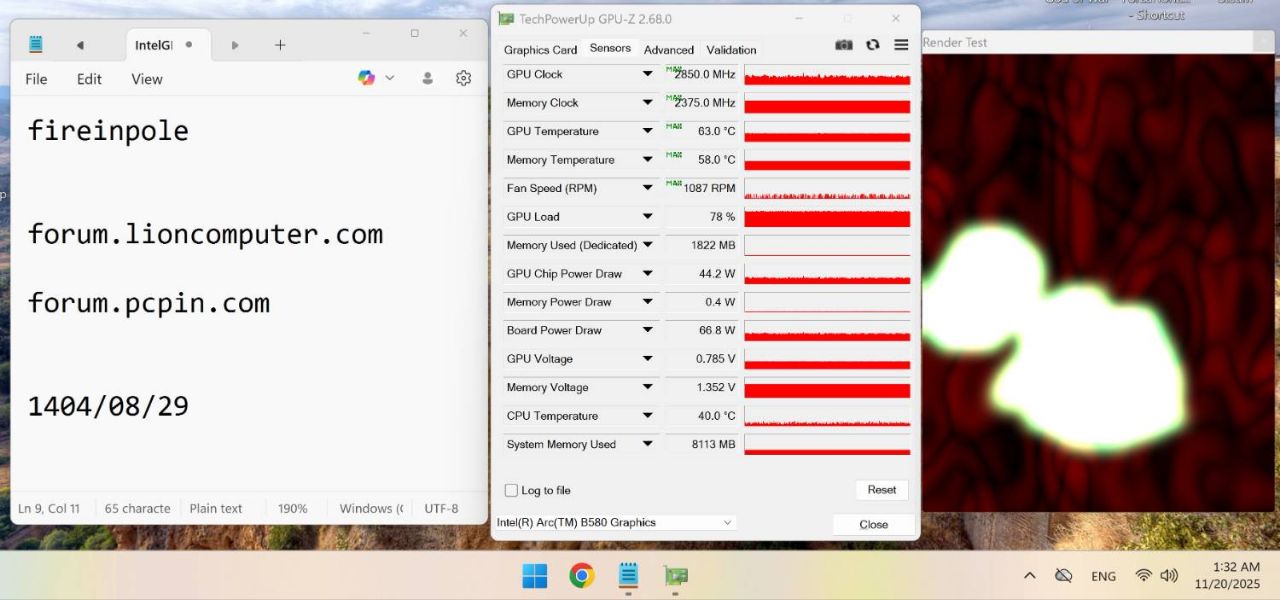Expand Copilot dropdown chevron in Notepad
Screen dimensions: 1280x600
click(390, 78)
